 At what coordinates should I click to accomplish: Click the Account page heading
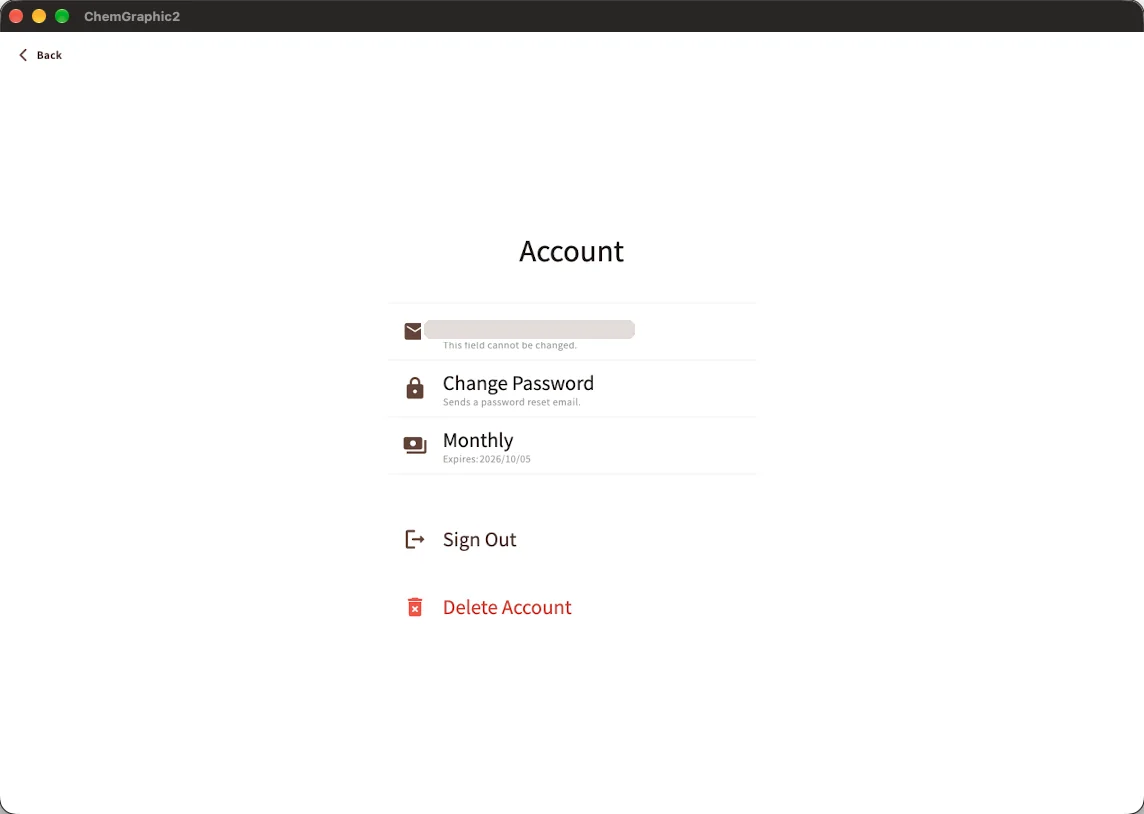pos(571,252)
